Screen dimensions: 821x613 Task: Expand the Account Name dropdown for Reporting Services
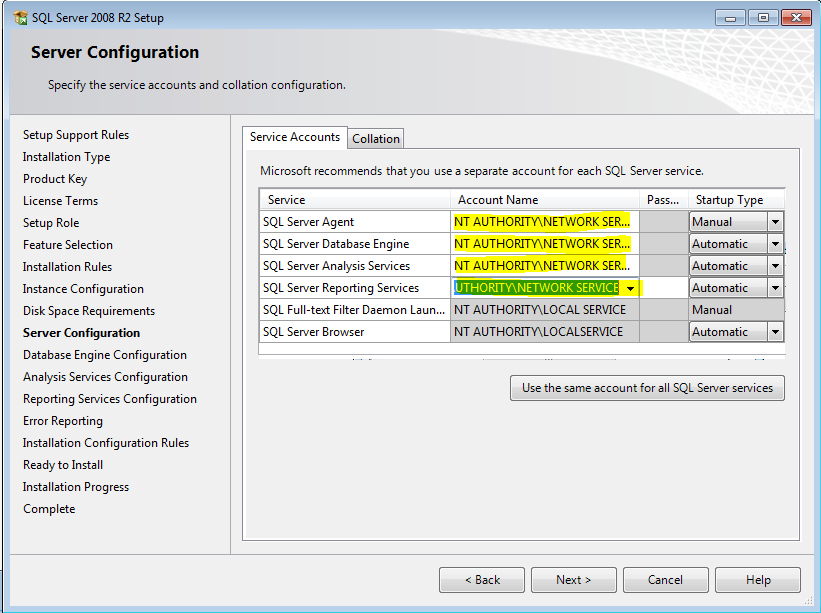[x=630, y=287]
